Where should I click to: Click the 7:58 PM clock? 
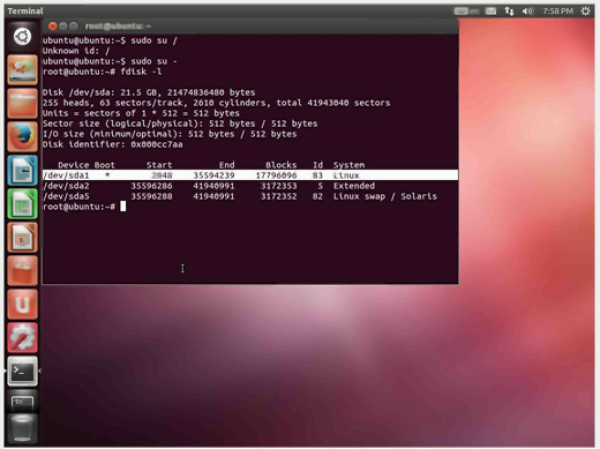[555, 9]
